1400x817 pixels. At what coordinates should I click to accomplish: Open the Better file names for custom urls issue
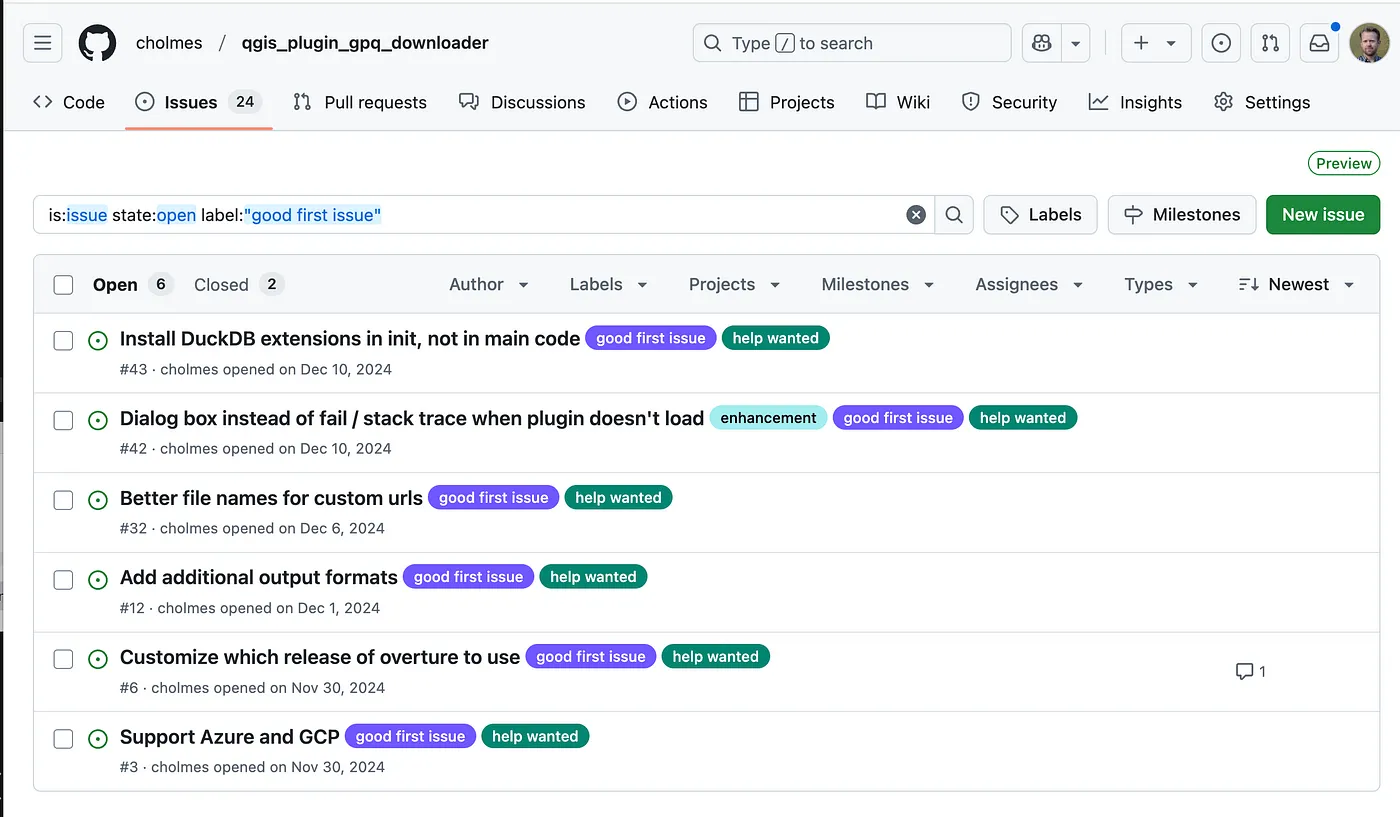[x=271, y=498]
